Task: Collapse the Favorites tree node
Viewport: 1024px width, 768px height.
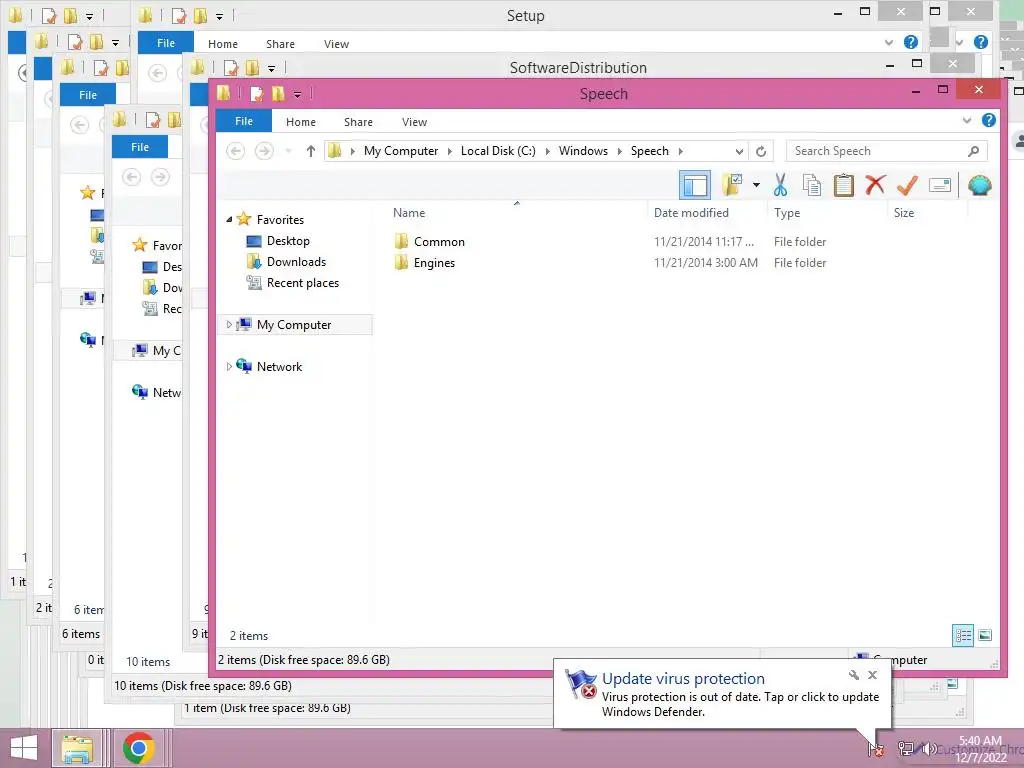Action: (x=229, y=219)
